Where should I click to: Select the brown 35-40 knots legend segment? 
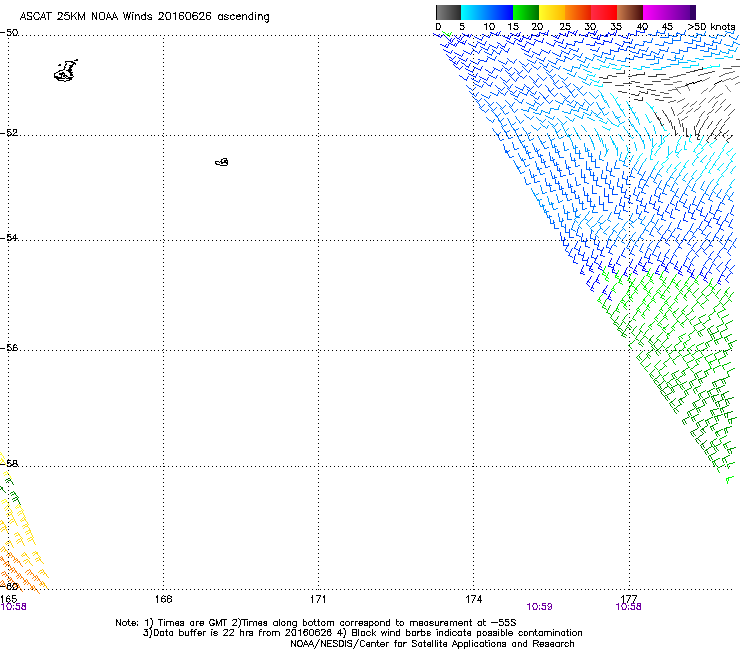click(630, 12)
